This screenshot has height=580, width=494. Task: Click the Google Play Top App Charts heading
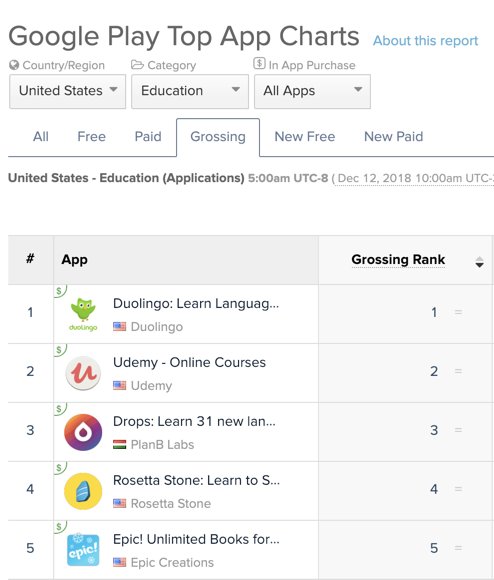pos(184,36)
